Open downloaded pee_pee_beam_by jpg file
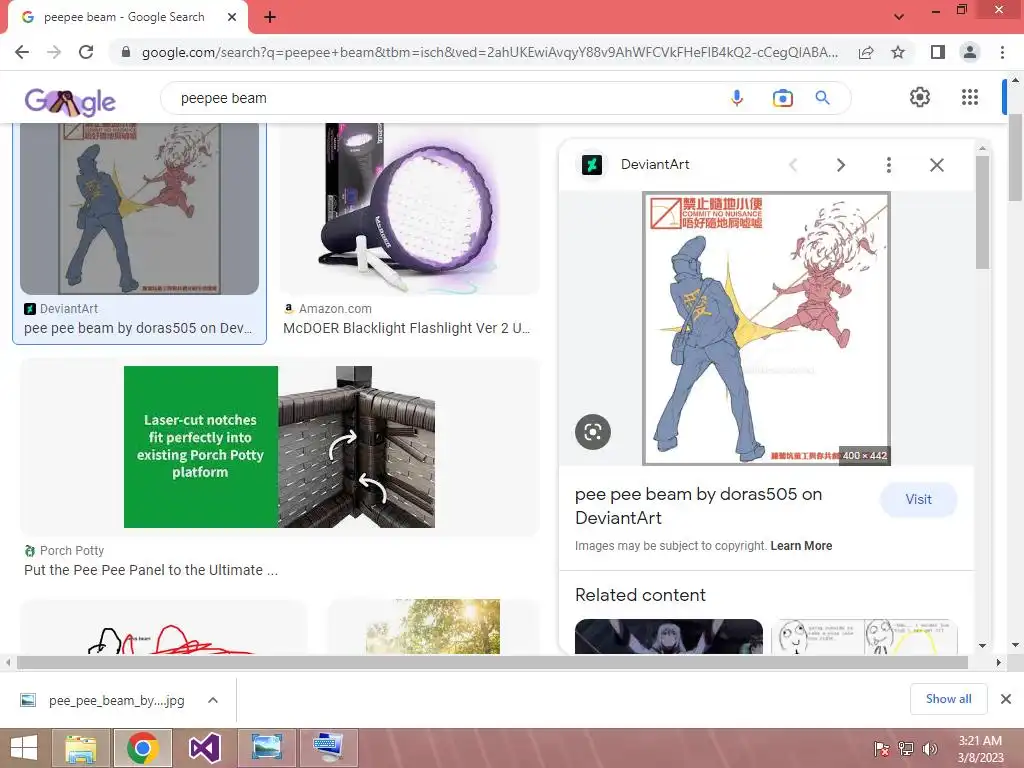 pos(116,701)
